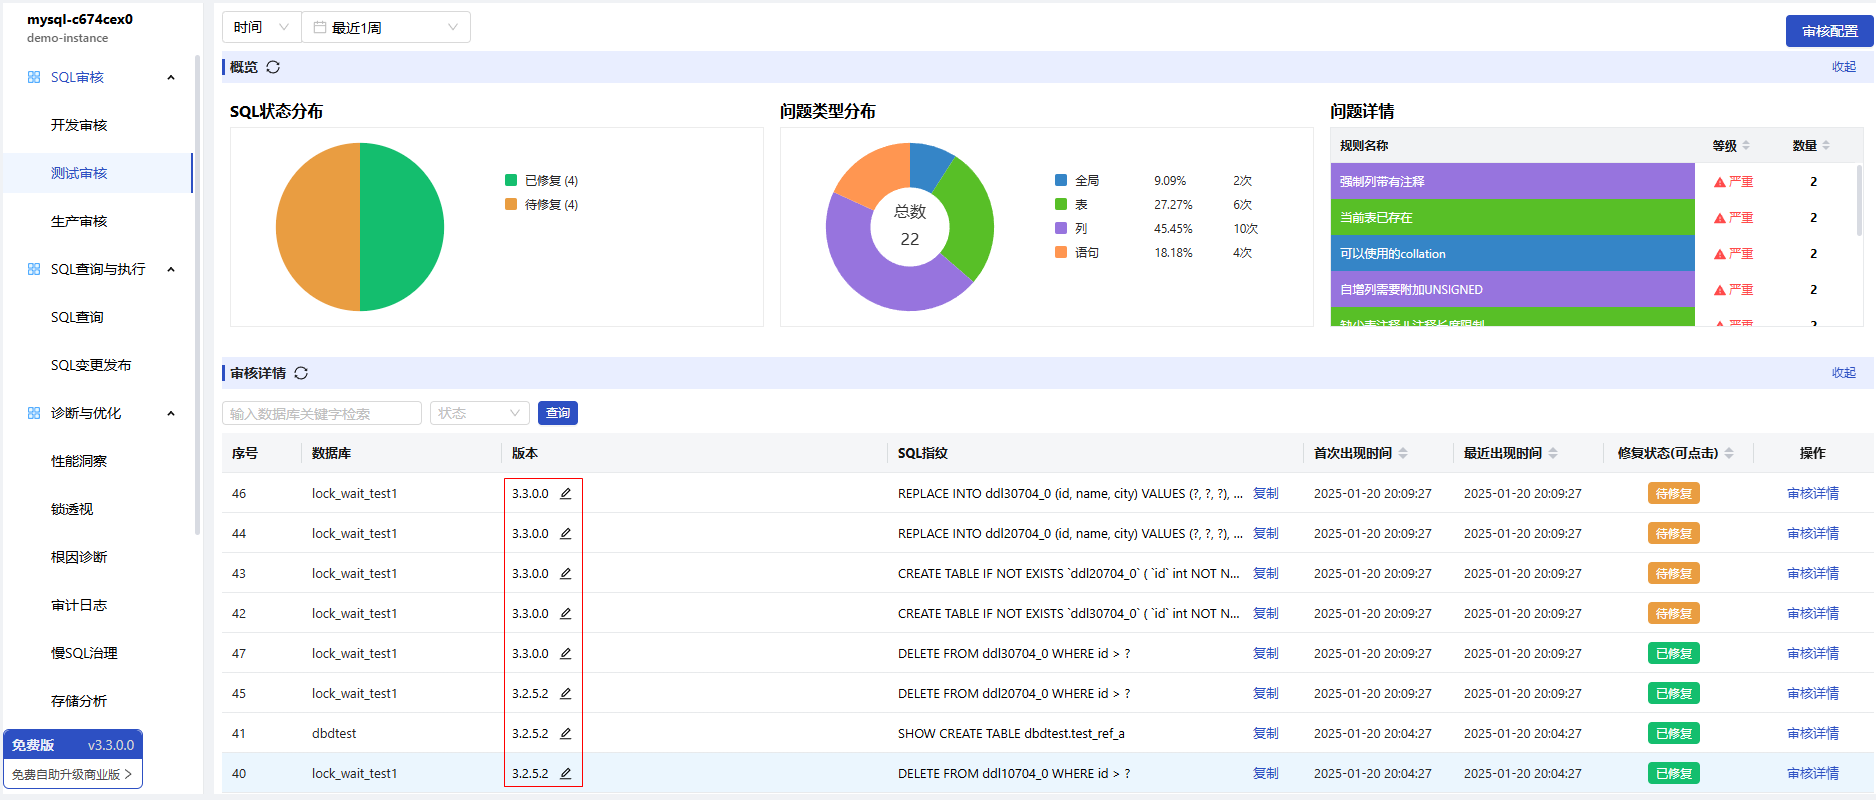Click purple 列 swatch in 问题类型分布 legend

pos(1061,228)
